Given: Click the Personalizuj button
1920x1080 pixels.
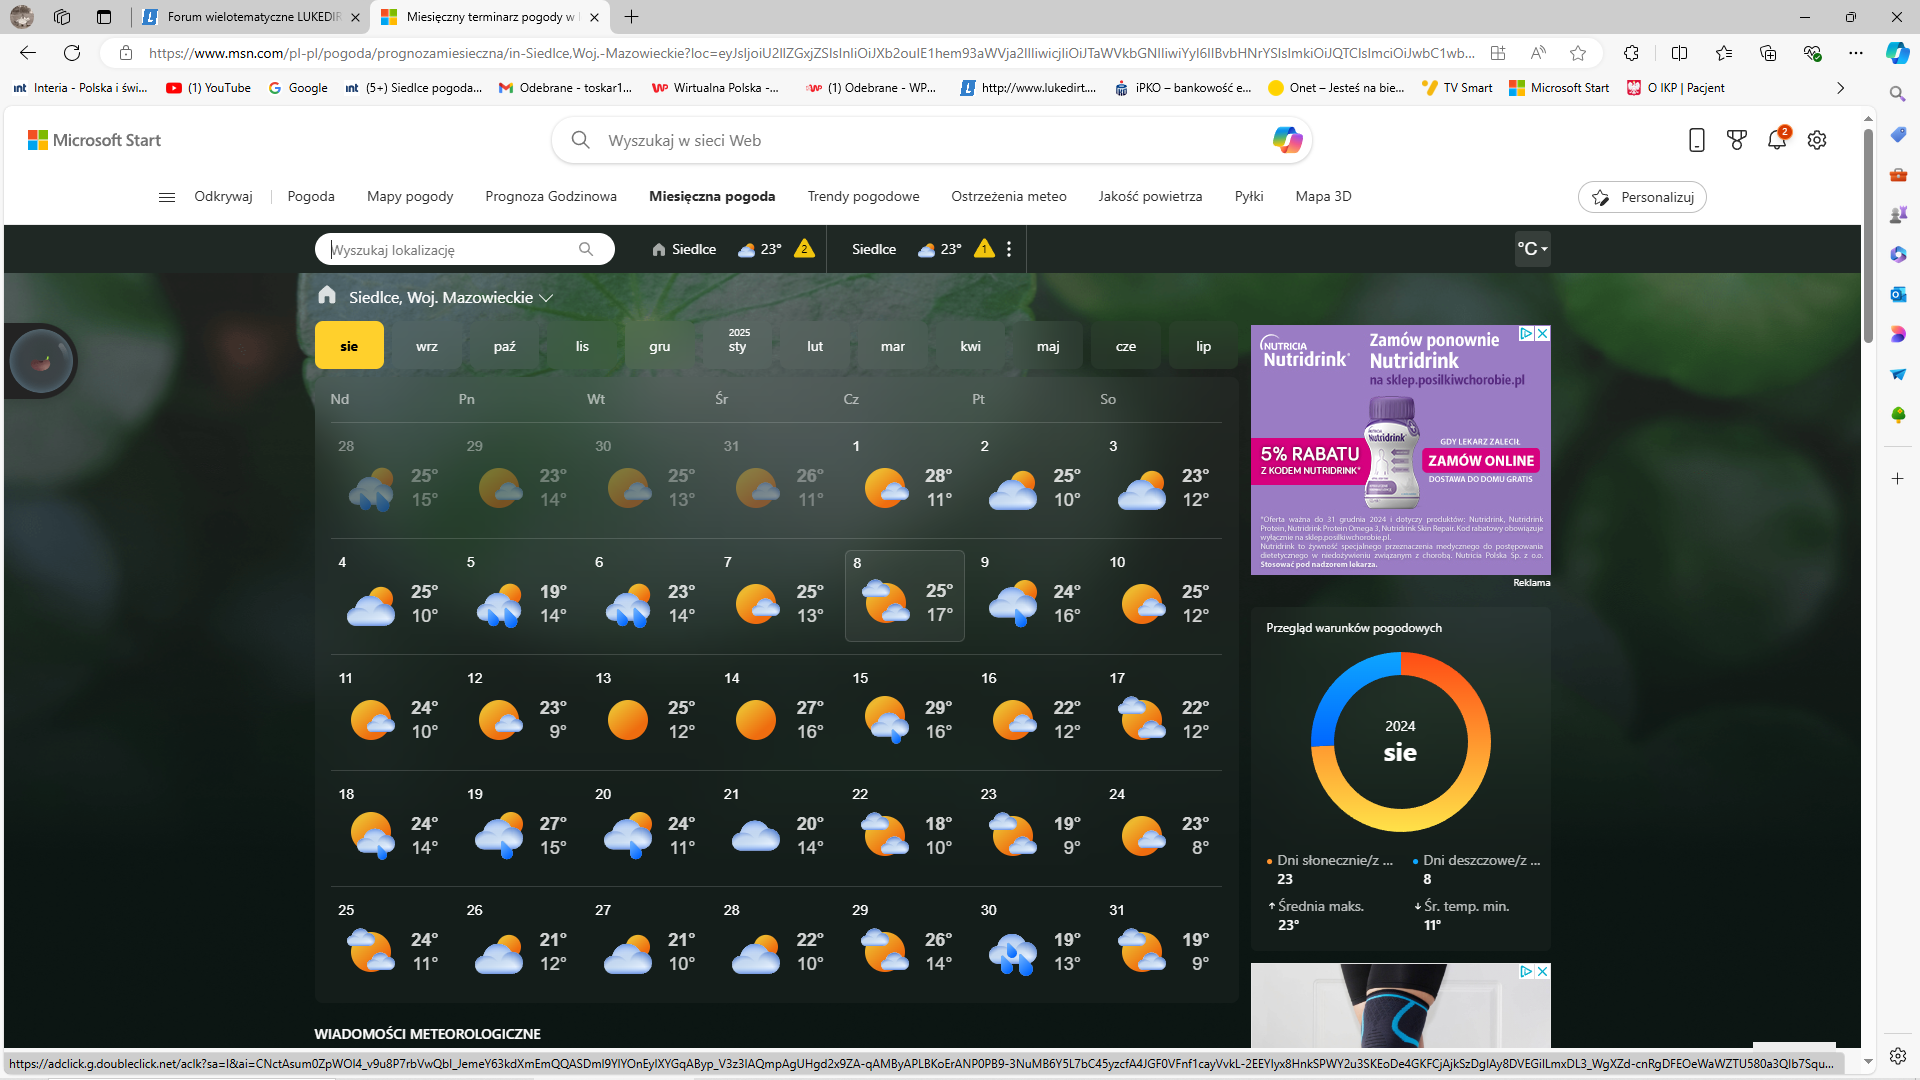Looking at the screenshot, I should [x=1642, y=197].
